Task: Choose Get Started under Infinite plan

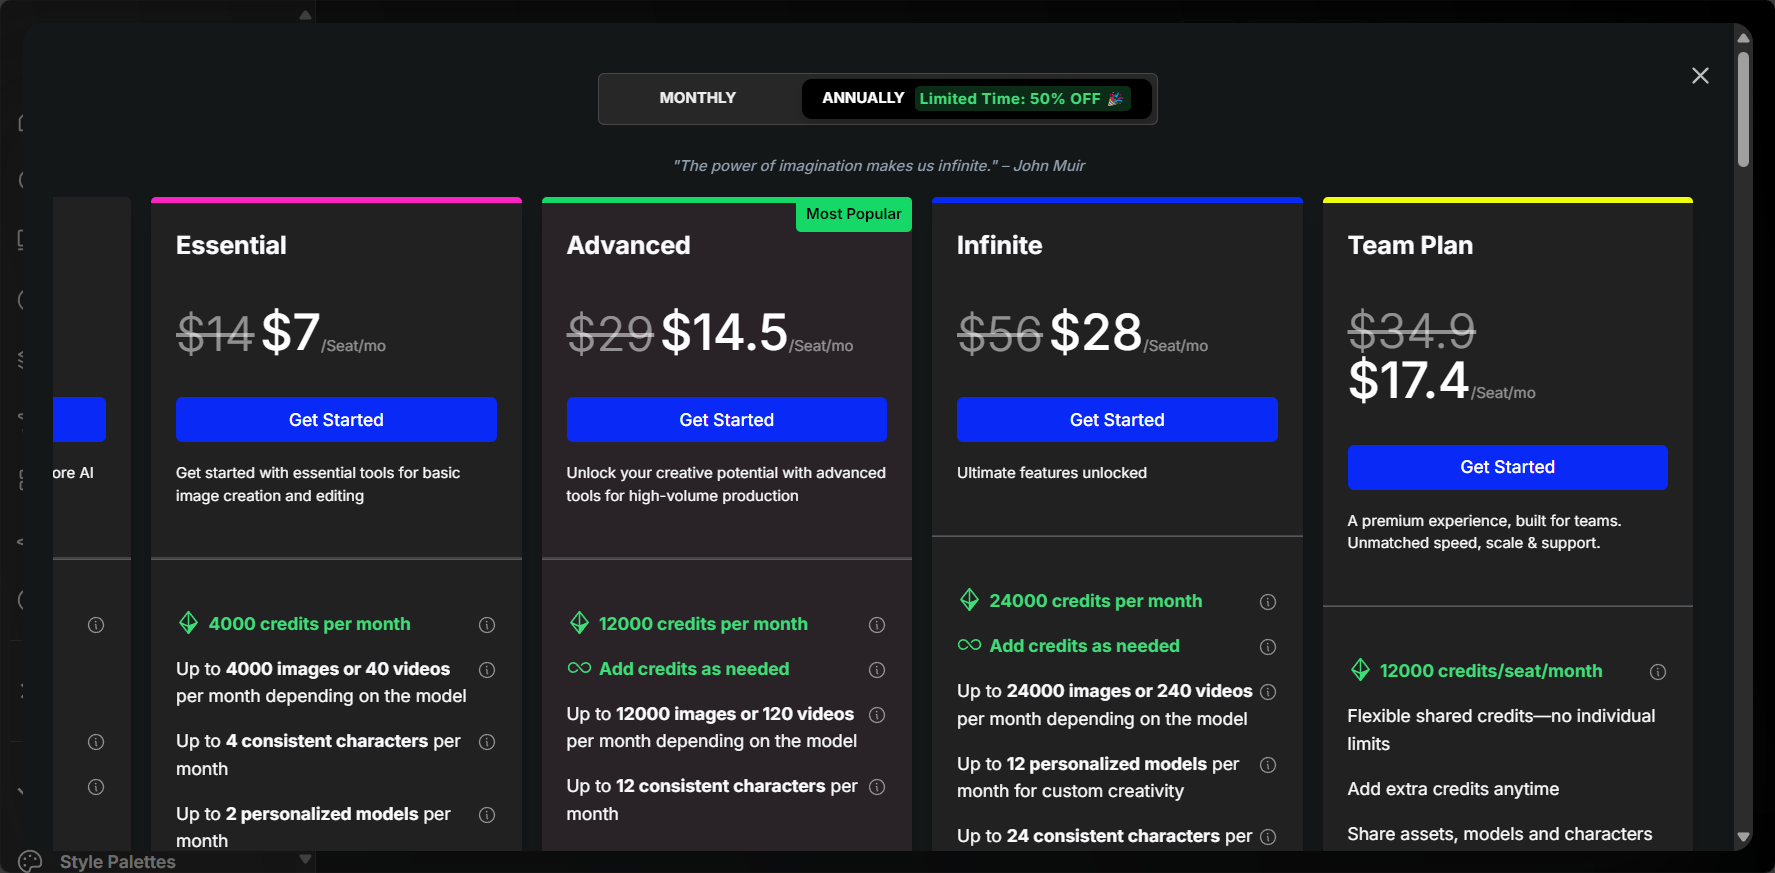Action: click(1117, 420)
